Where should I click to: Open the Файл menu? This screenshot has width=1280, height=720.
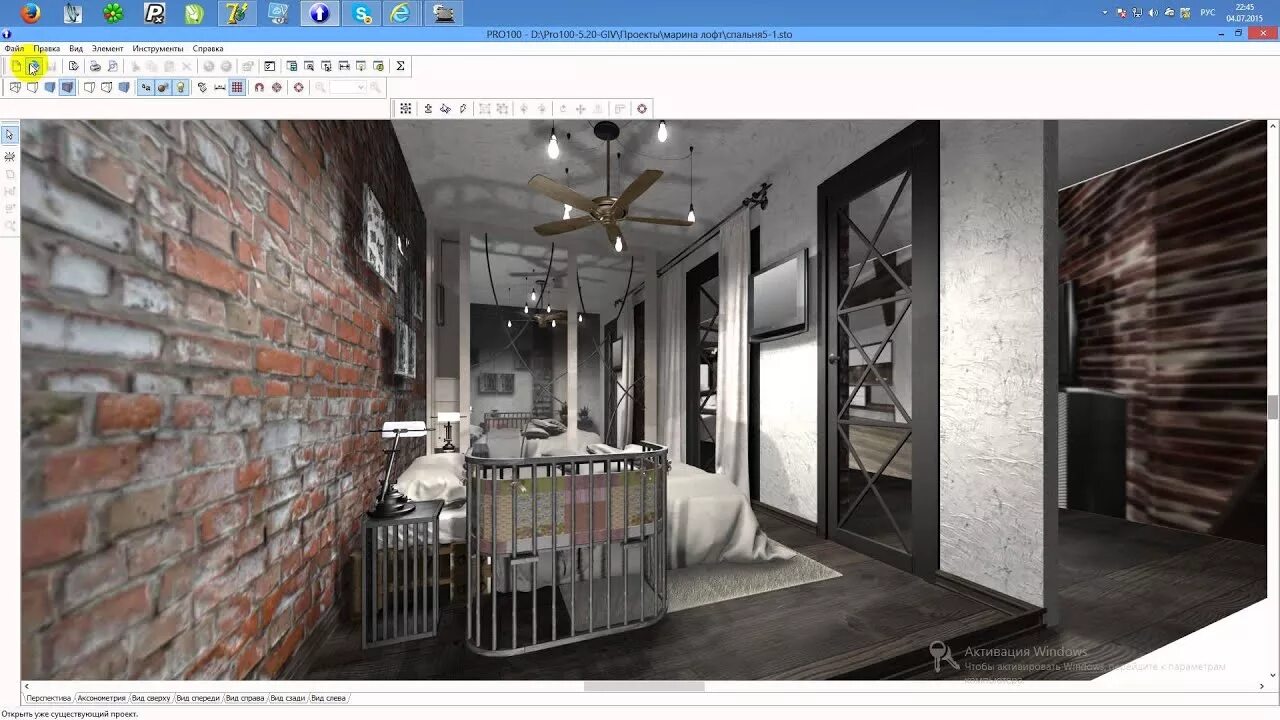point(14,48)
